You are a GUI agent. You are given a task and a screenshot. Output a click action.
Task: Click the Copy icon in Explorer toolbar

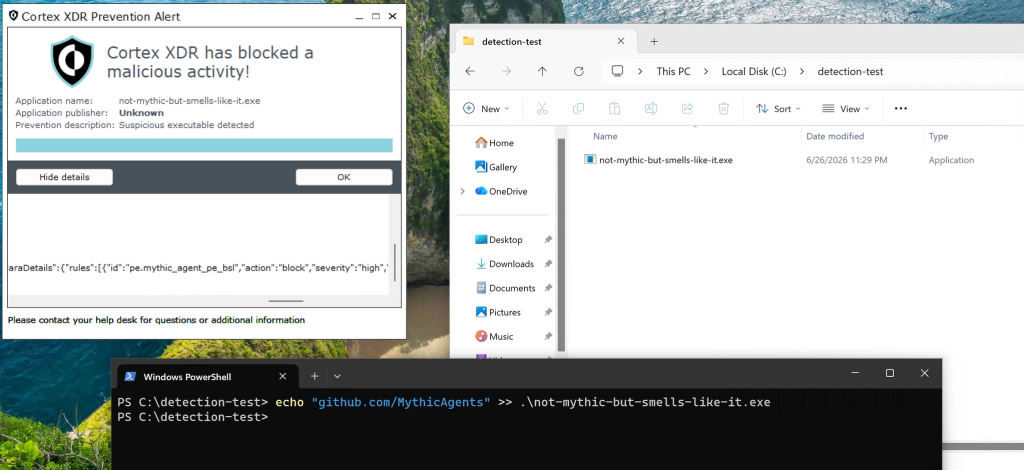[578, 108]
